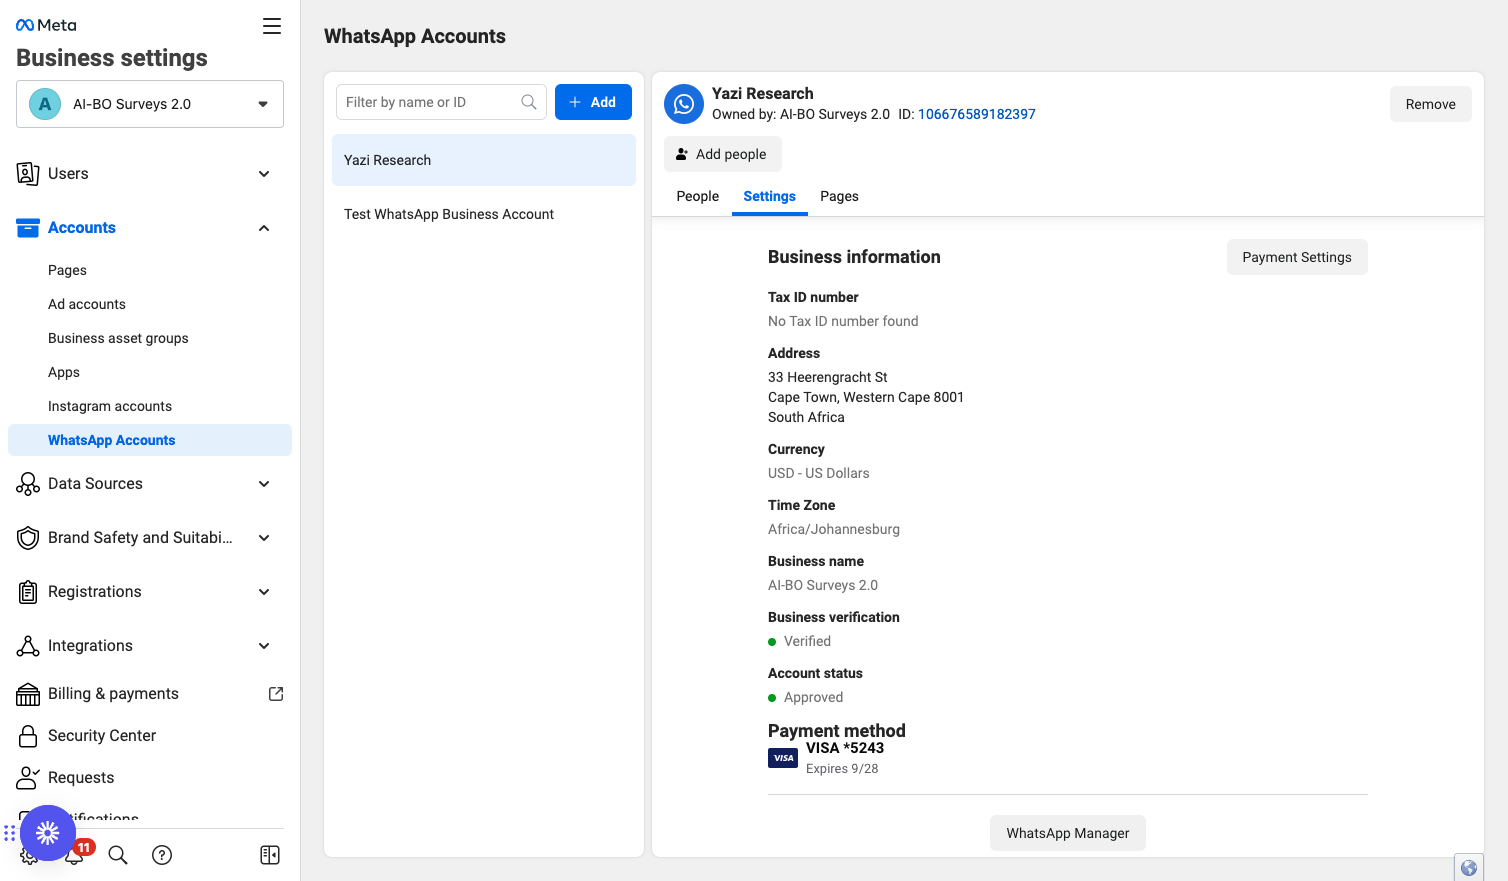1508x881 pixels.
Task: Open Business asset groups in sidebar
Action: coord(118,338)
